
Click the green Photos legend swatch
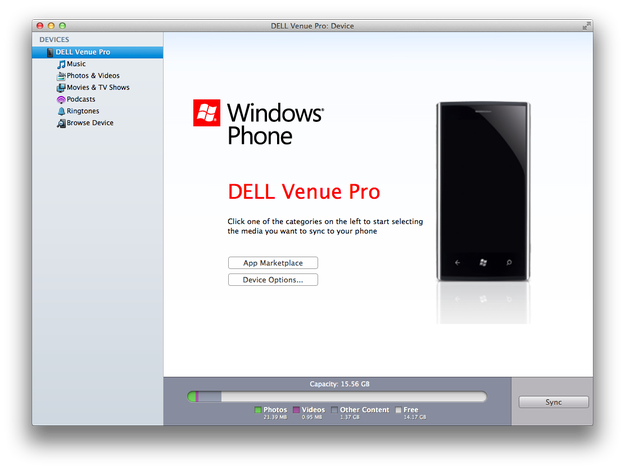(x=258, y=410)
